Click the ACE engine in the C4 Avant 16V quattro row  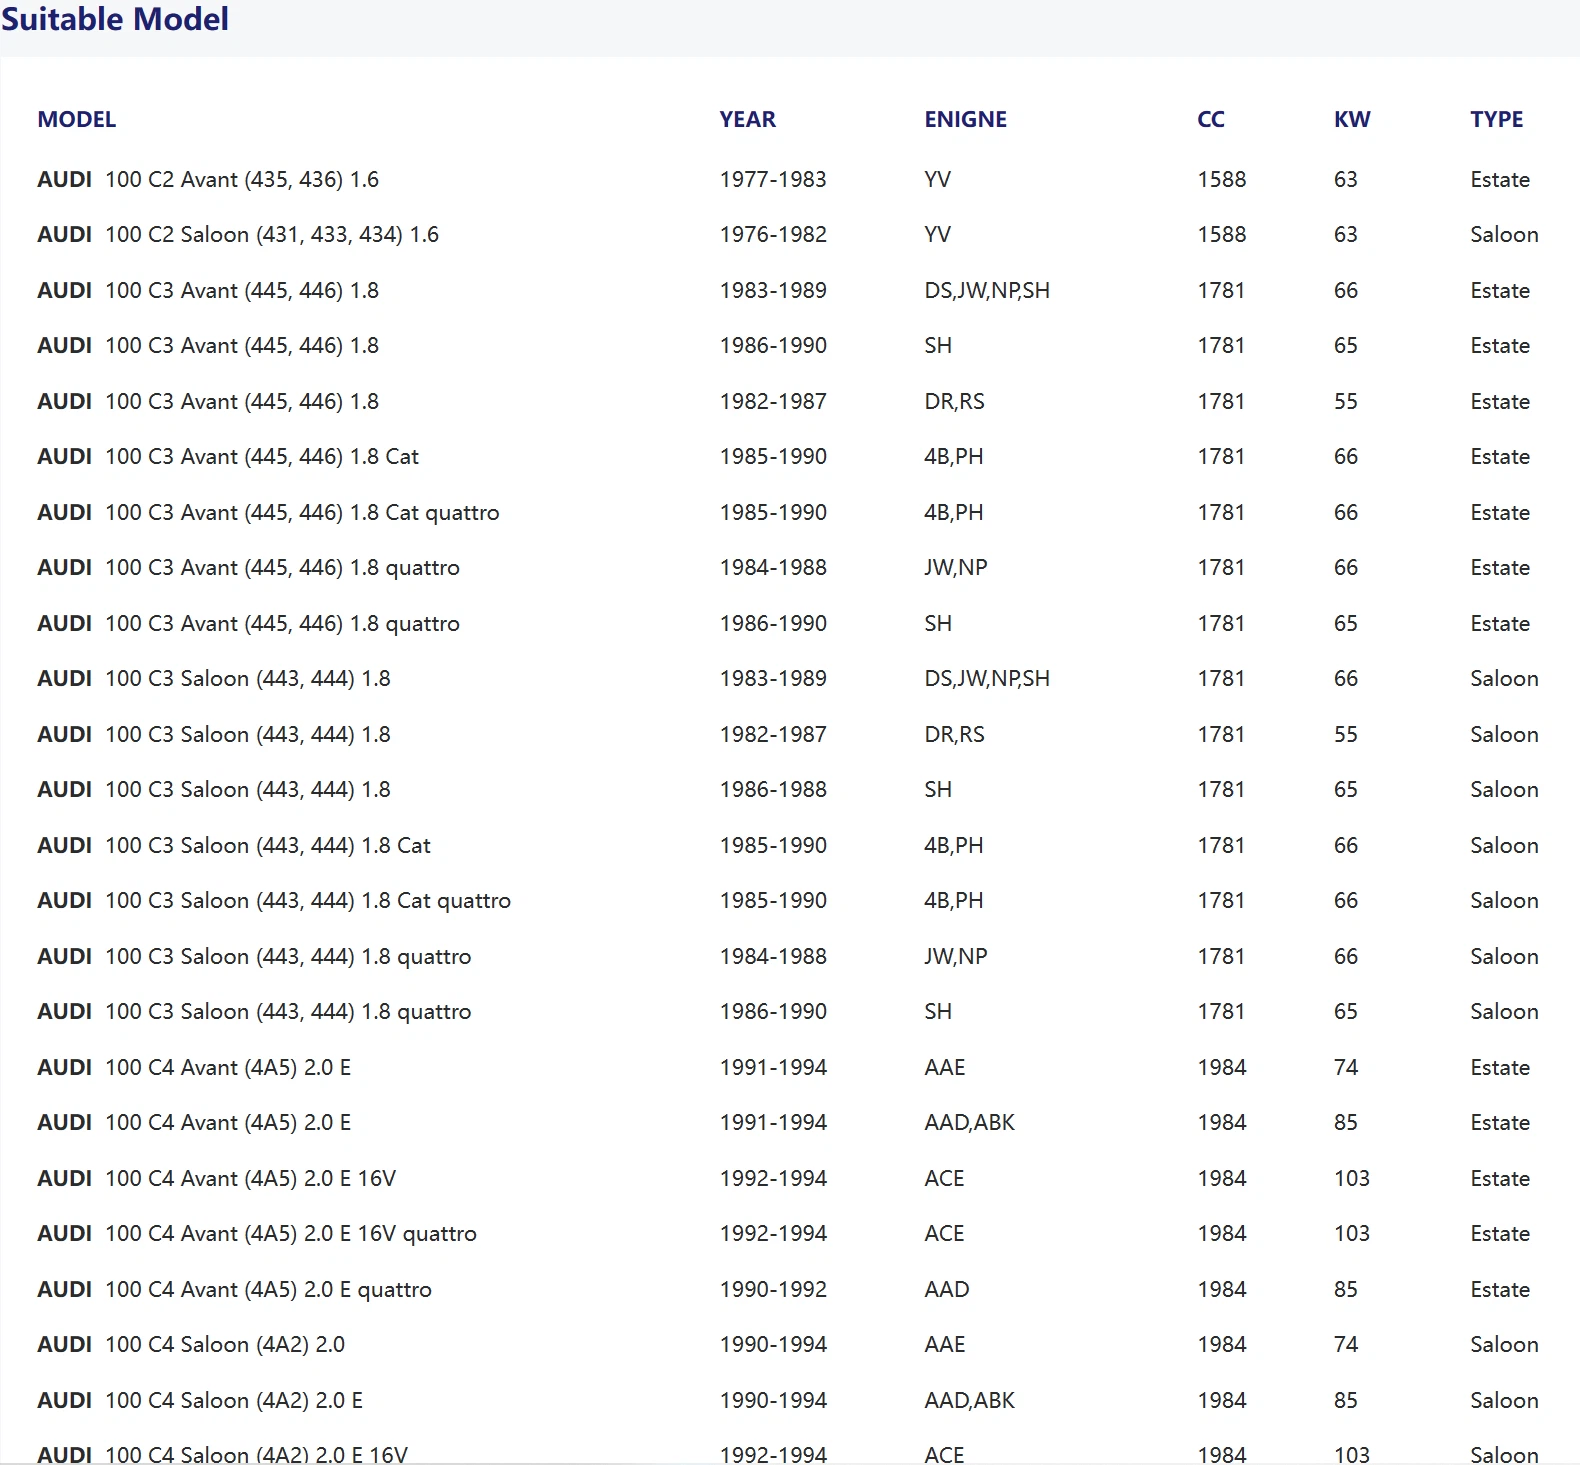tap(945, 1234)
